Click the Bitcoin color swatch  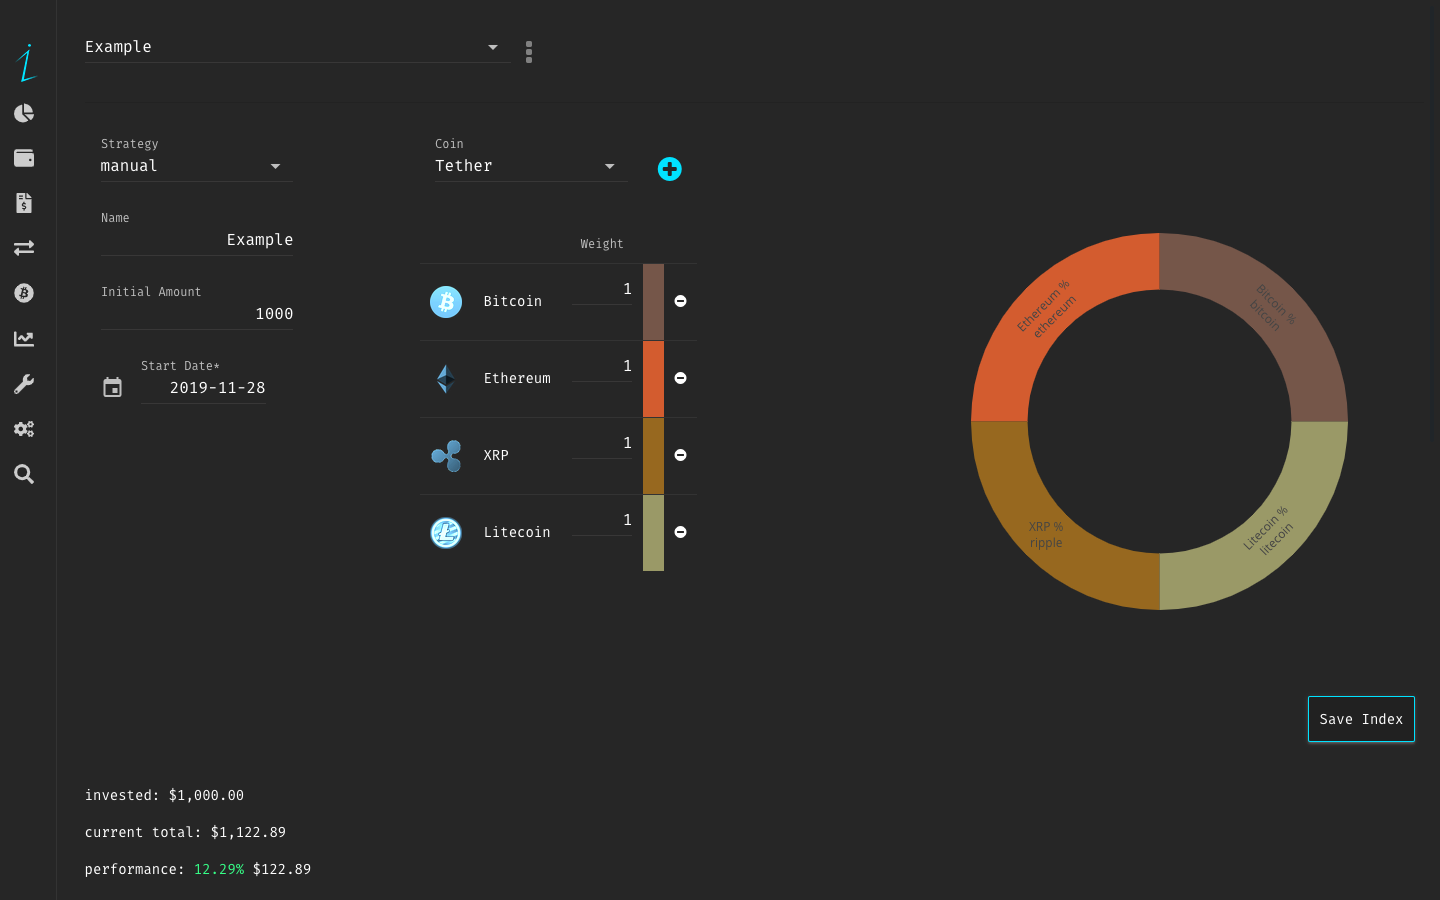click(653, 302)
